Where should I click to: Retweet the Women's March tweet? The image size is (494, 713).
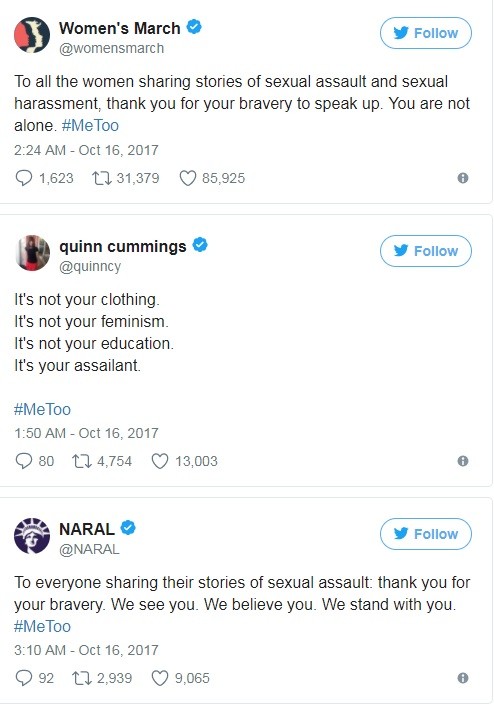coord(102,178)
